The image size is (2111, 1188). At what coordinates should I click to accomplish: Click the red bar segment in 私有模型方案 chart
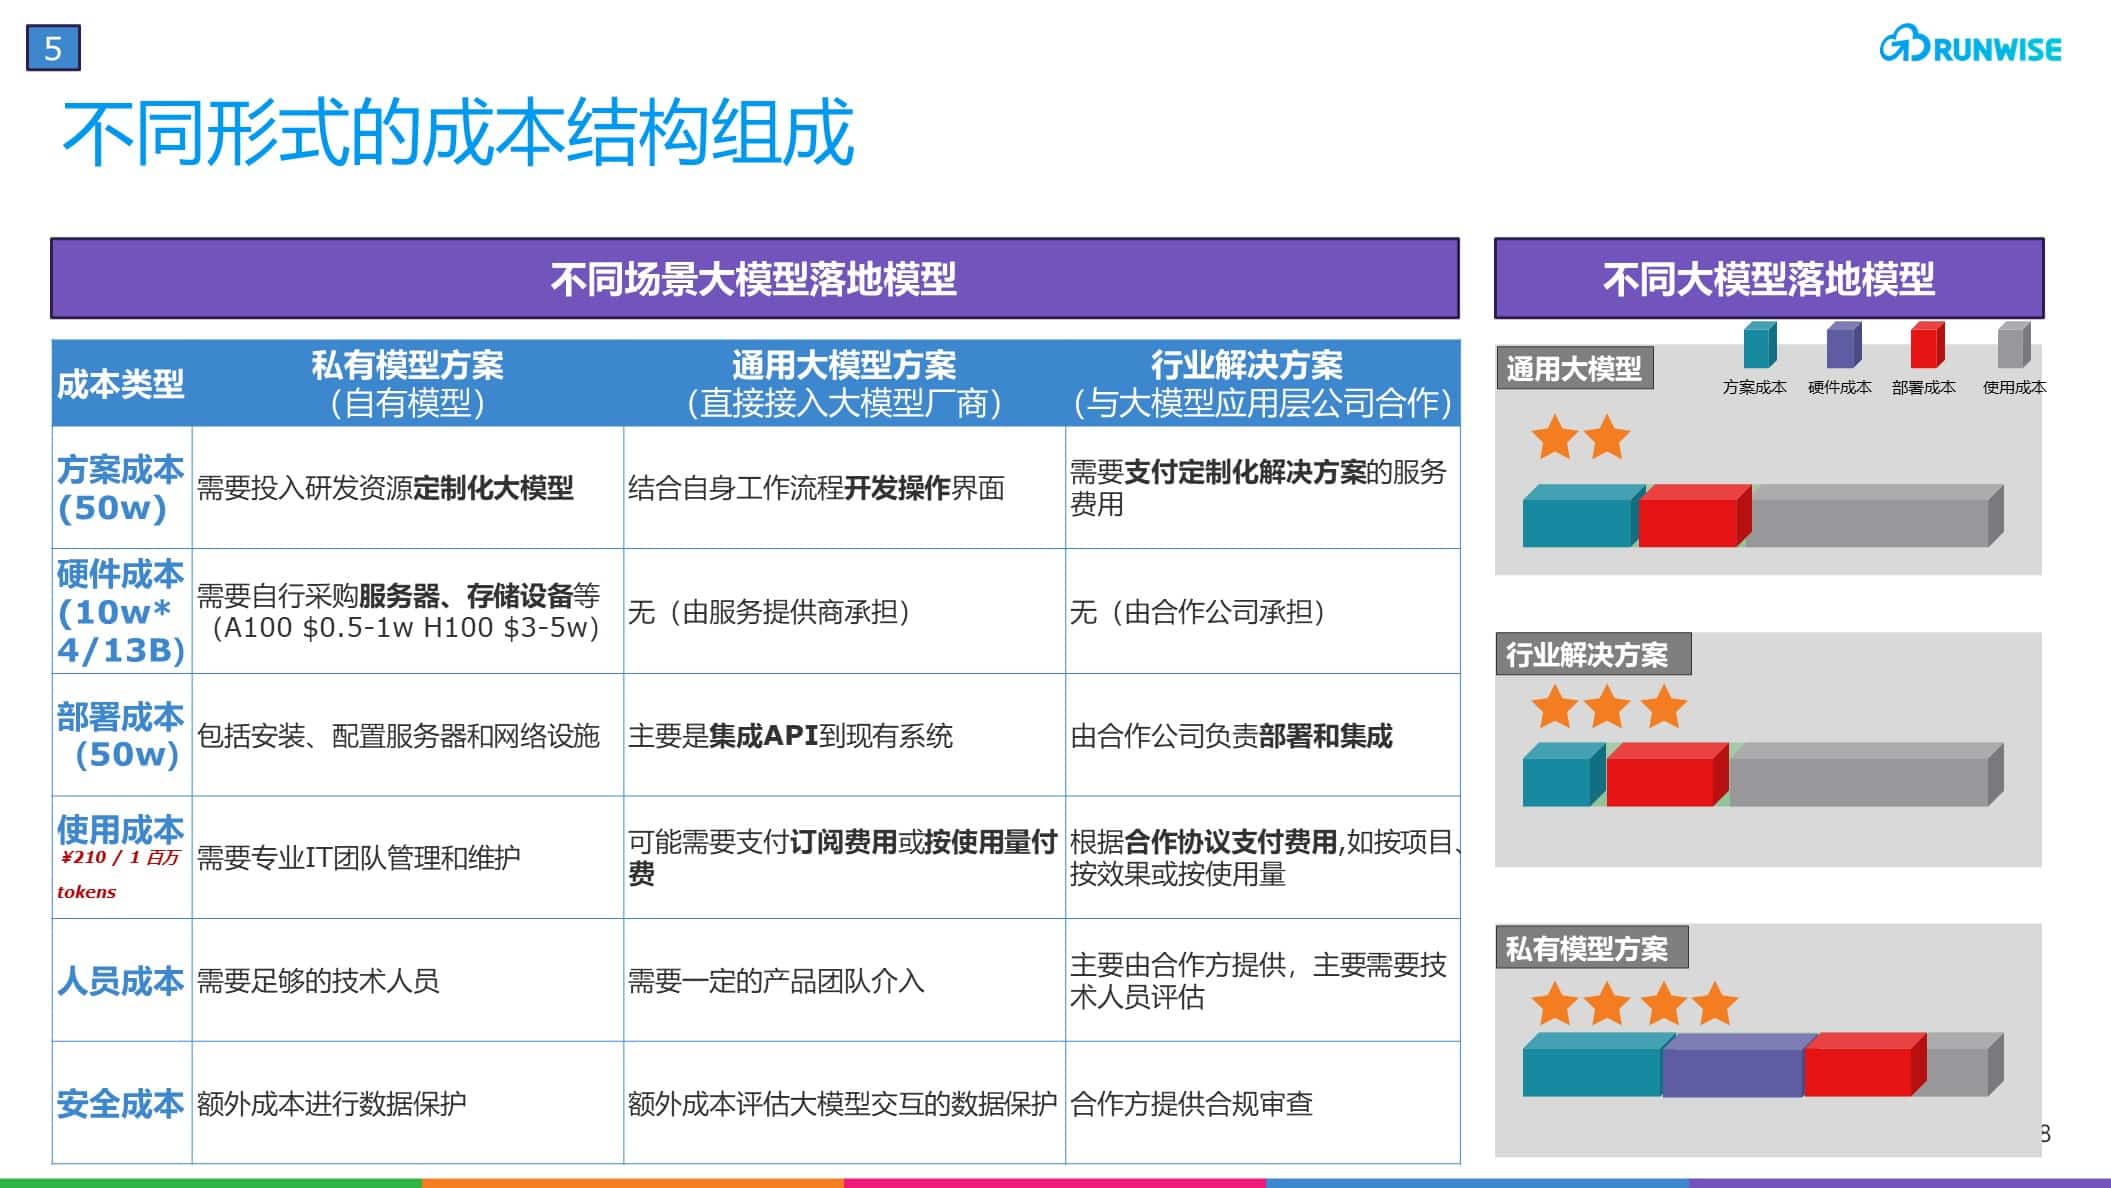pos(1865,1065)
